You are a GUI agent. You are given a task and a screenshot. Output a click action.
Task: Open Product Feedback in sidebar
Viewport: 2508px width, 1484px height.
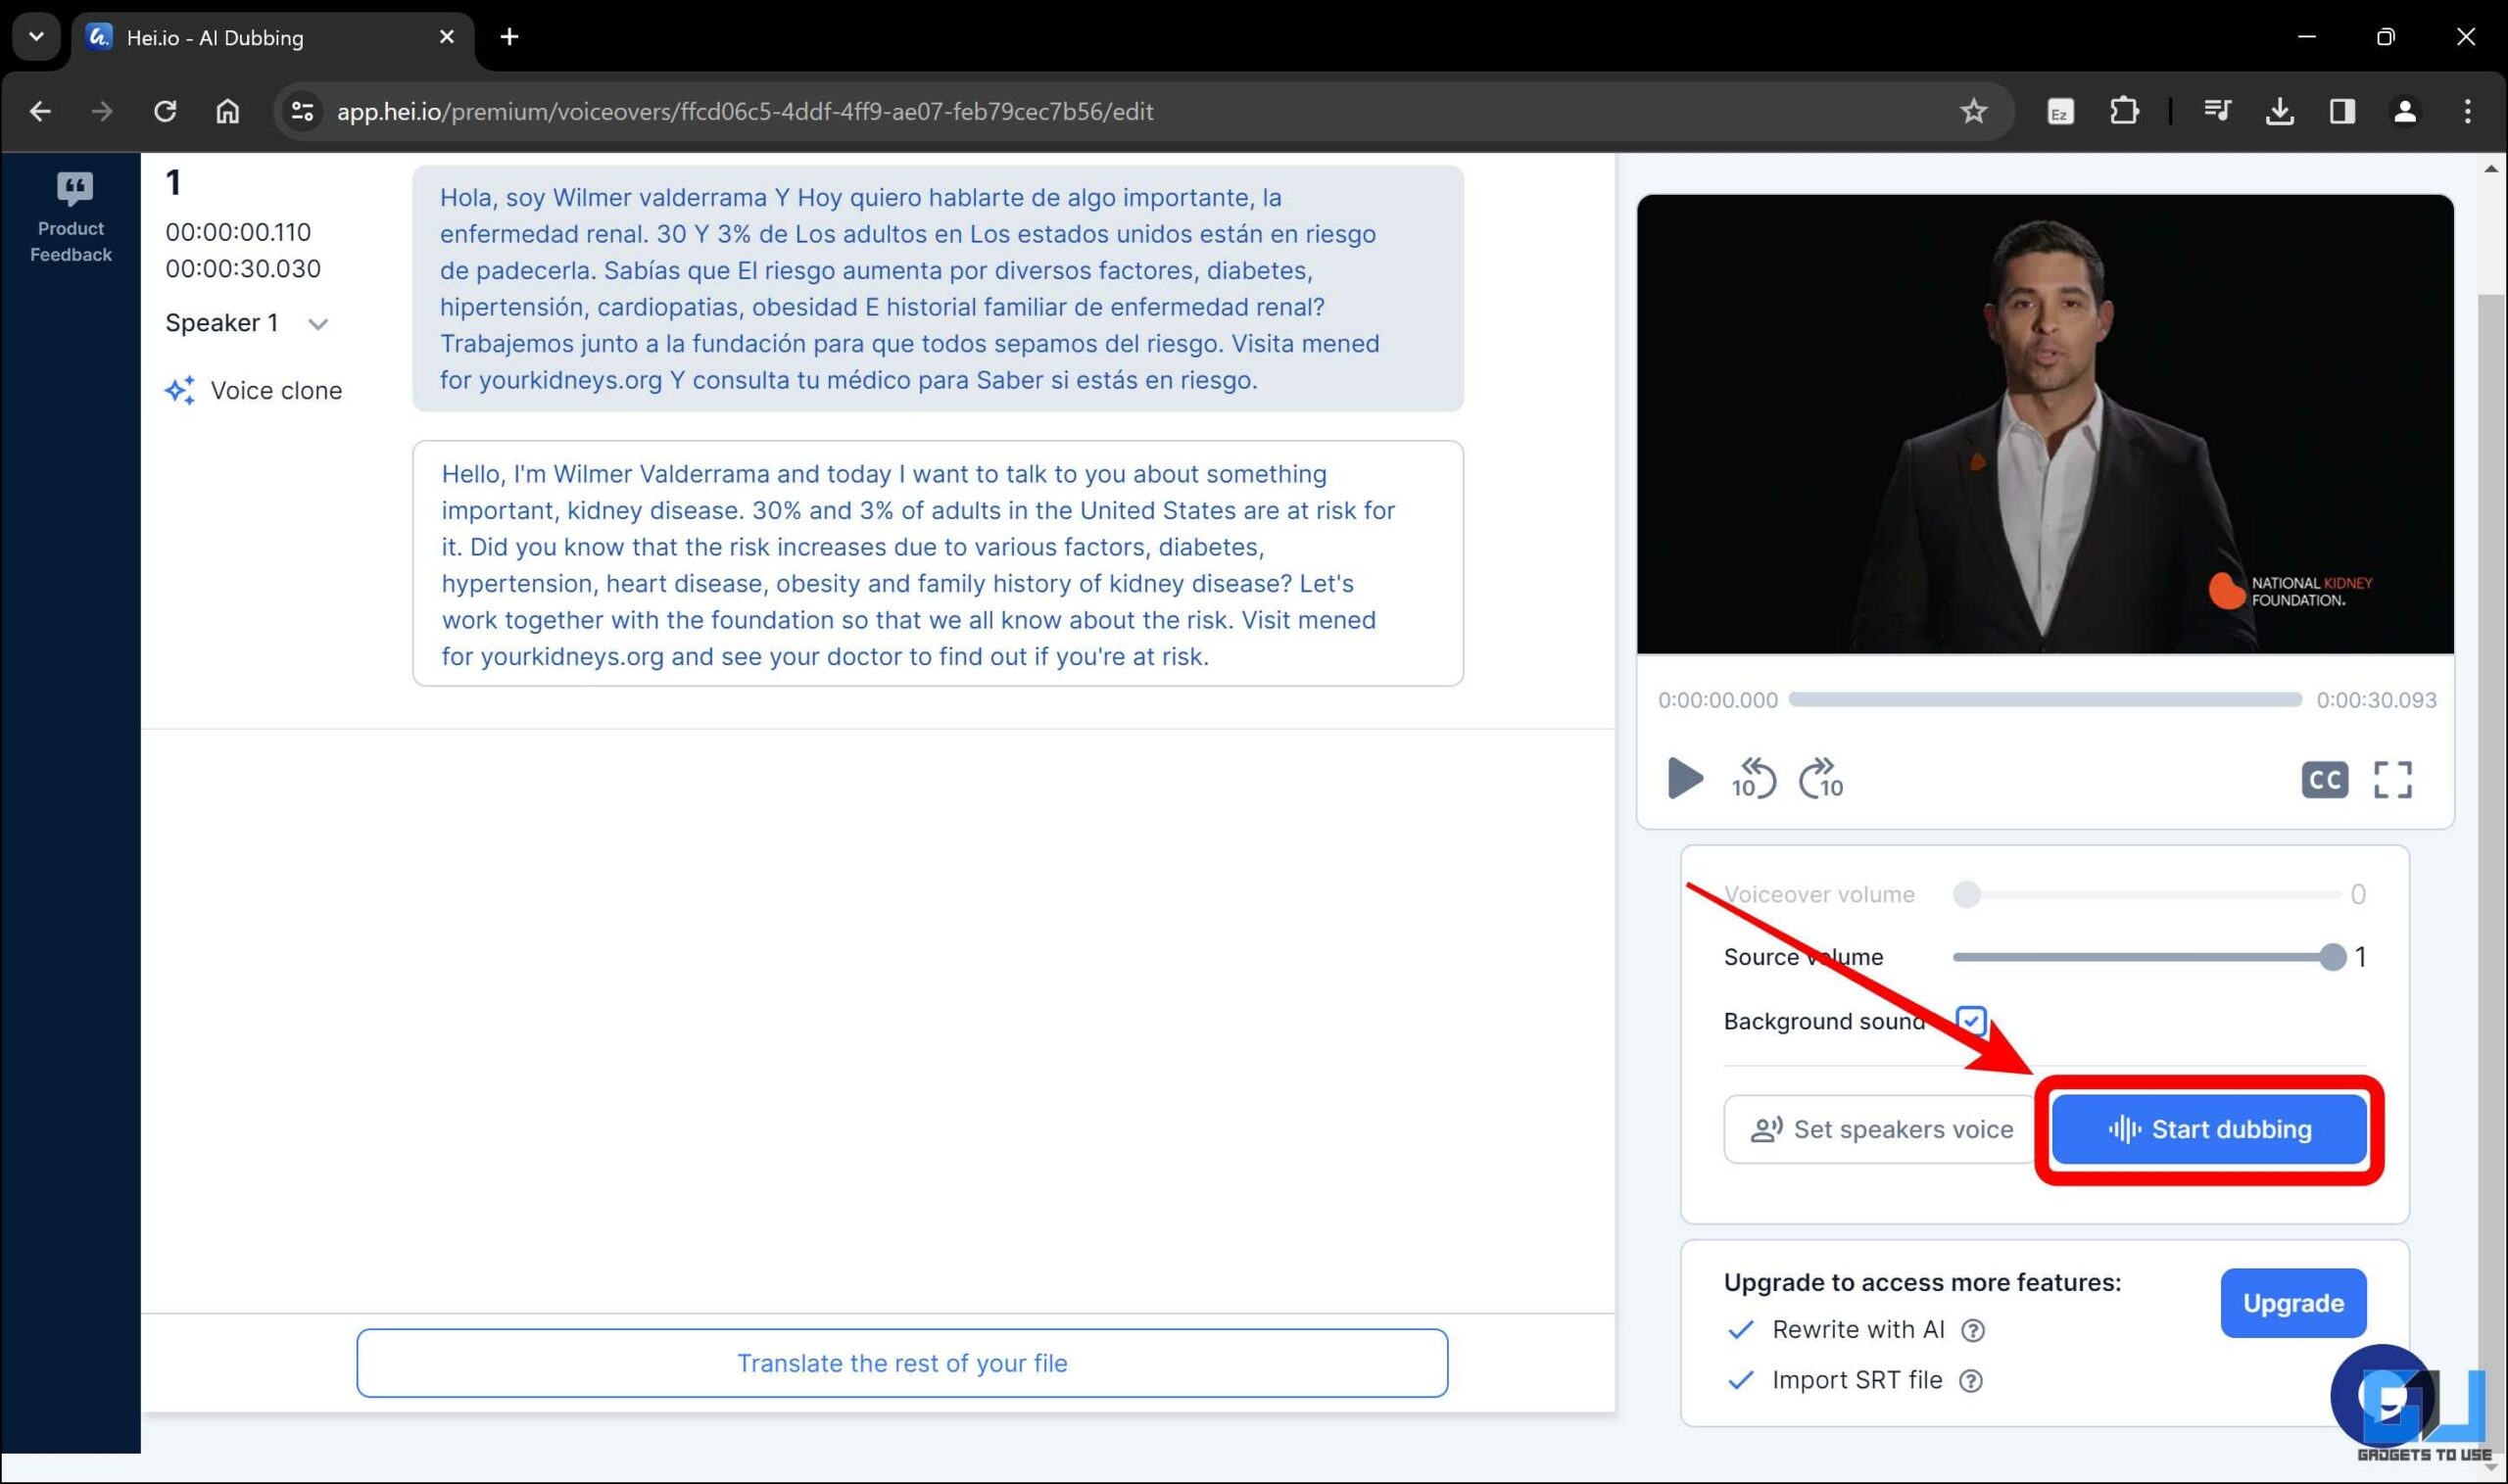coord(71,218)
